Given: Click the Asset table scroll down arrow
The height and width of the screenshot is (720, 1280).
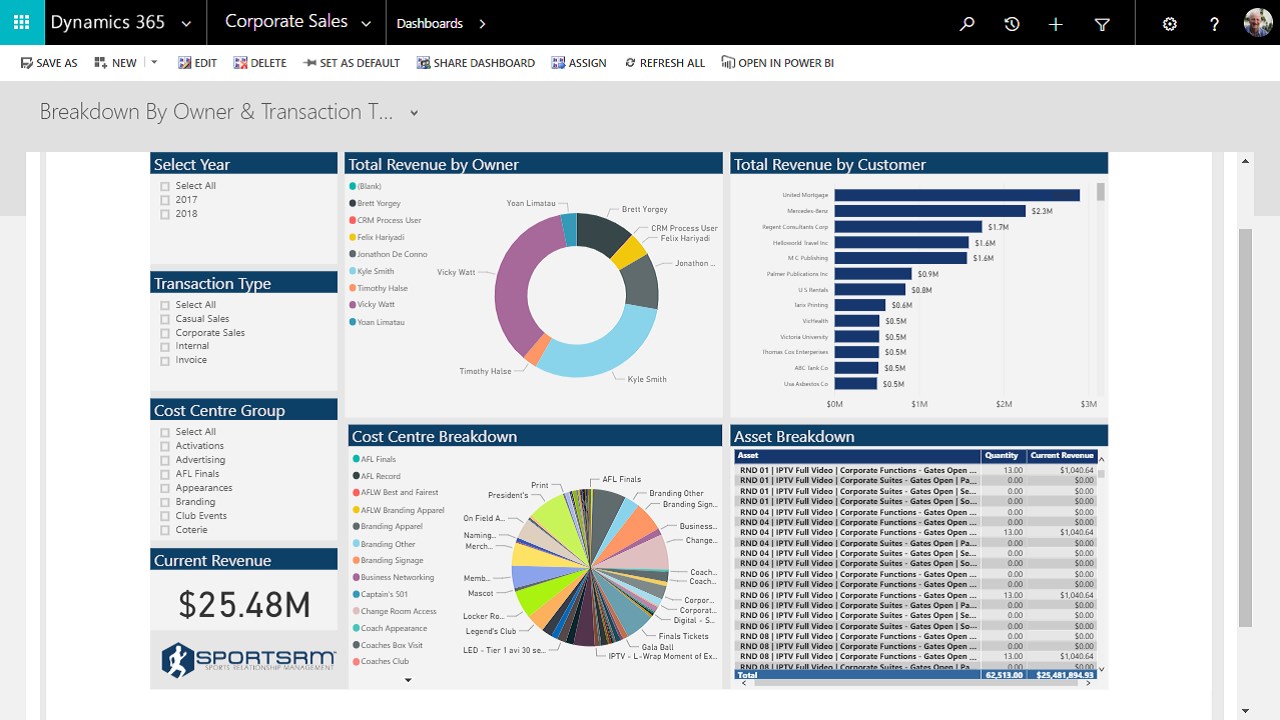Looking at the screenshot, I should 1102,668.
